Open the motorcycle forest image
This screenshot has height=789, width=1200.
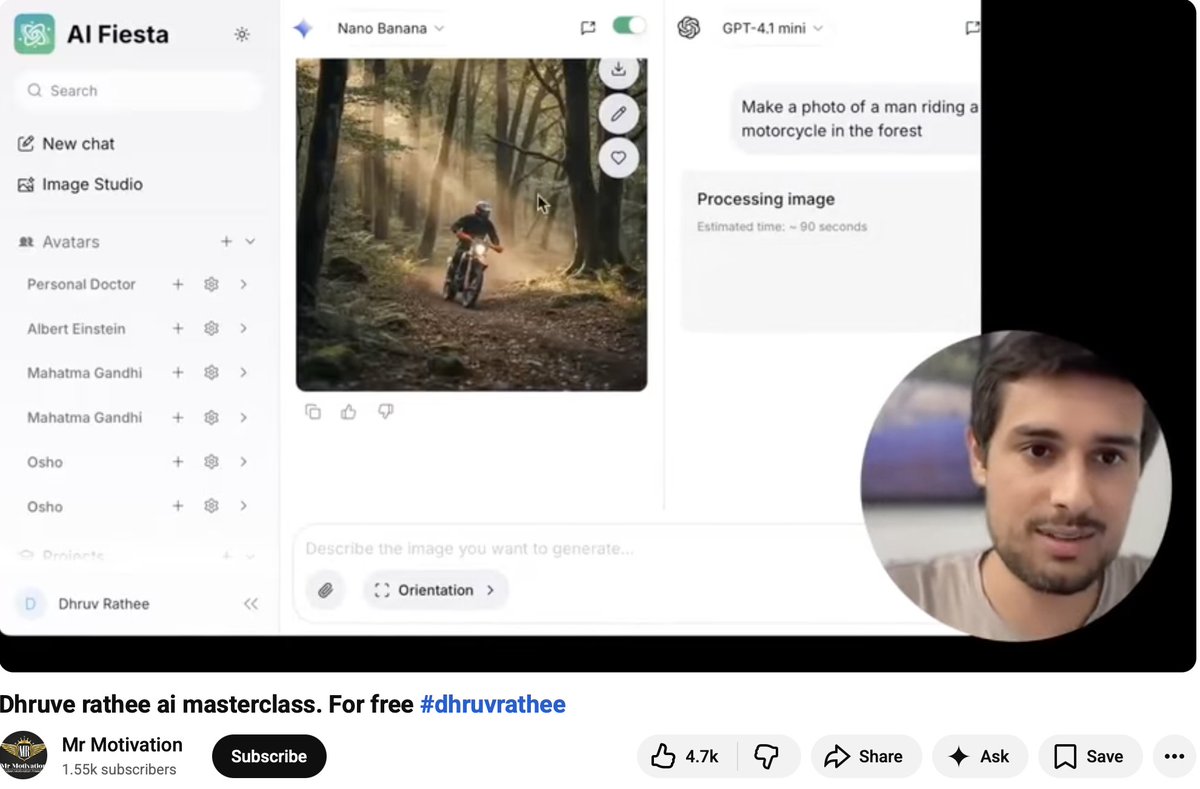[x=471, y=224]
